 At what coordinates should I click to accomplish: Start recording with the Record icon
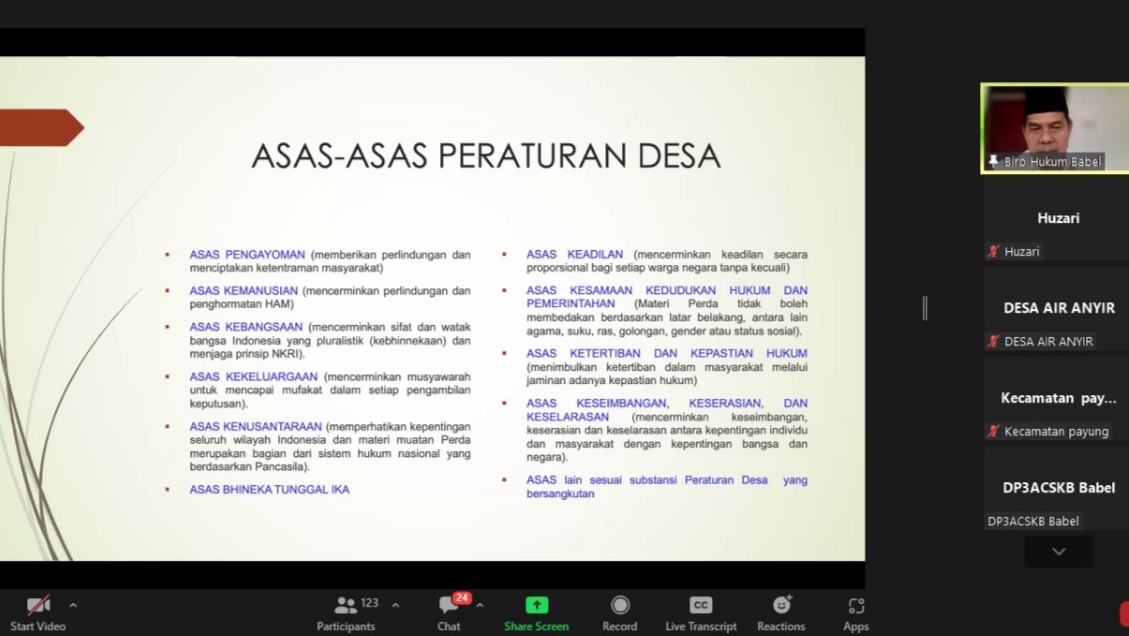coord(620,605)
